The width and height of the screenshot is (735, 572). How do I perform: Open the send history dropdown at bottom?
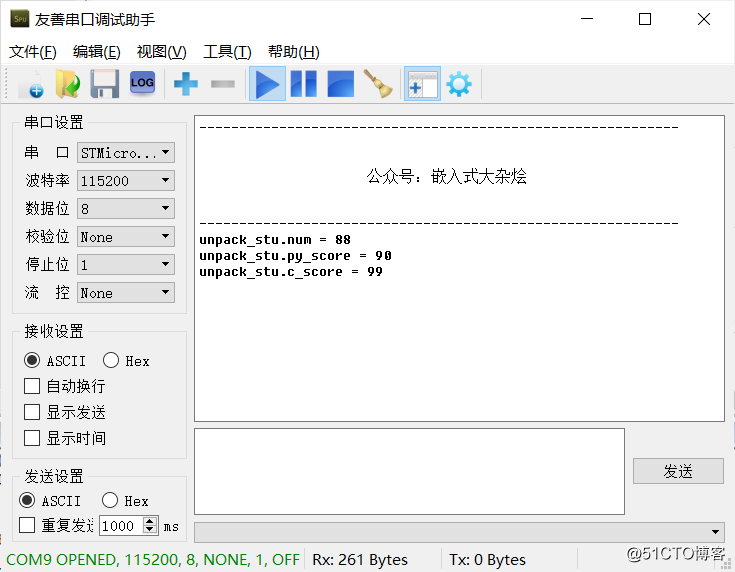pyautogui.click(x=459, y=532)
